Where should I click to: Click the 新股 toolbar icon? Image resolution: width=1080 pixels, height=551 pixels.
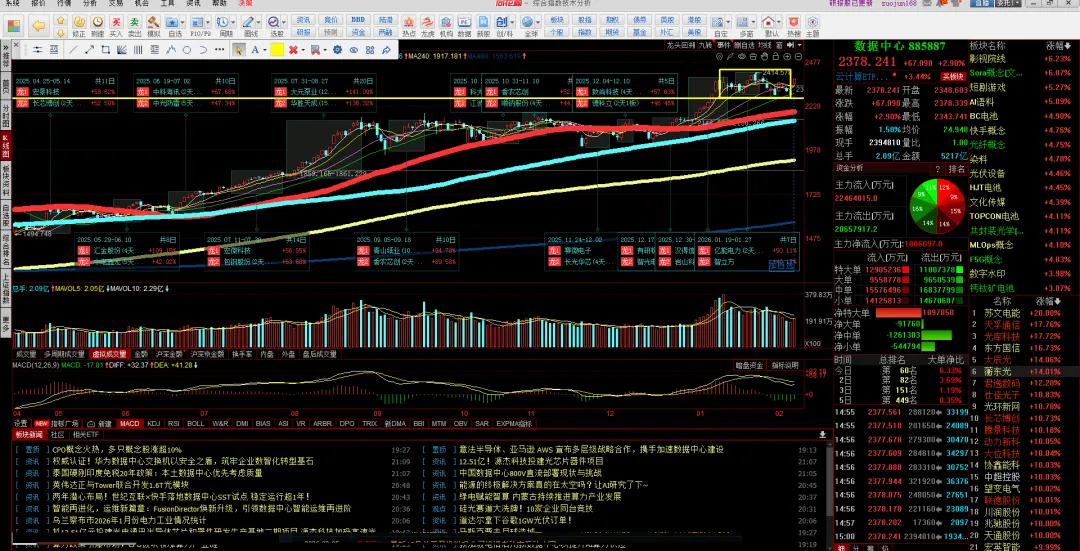(x=483, y=25)
